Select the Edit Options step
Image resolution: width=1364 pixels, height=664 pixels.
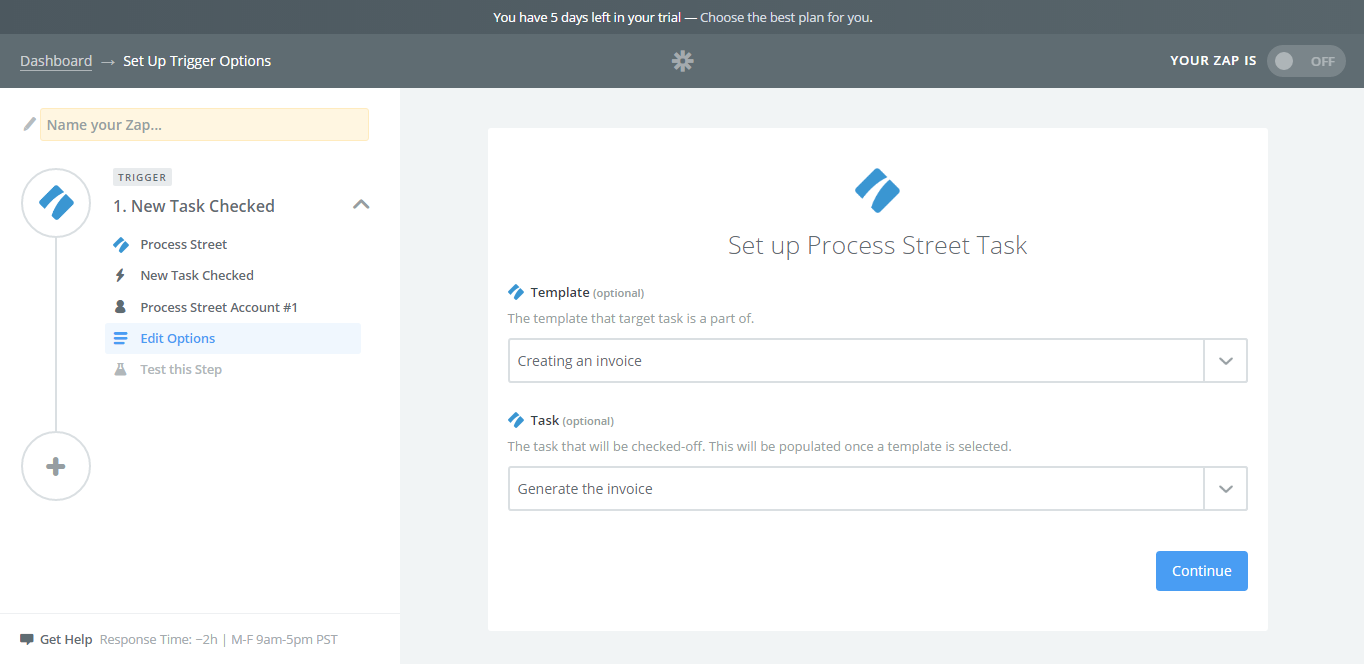point(233,338)
